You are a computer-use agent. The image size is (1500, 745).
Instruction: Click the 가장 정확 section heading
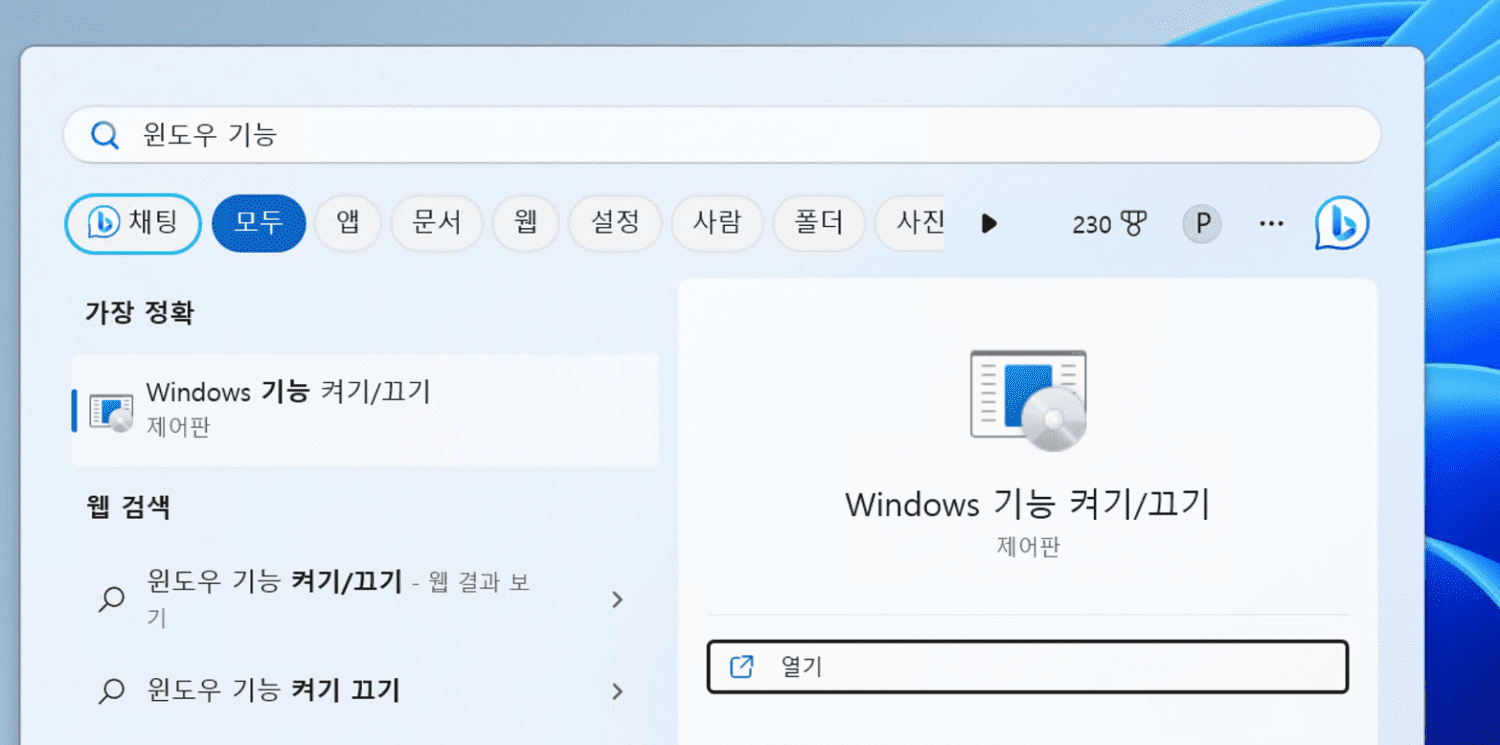(x=139, y=313)
